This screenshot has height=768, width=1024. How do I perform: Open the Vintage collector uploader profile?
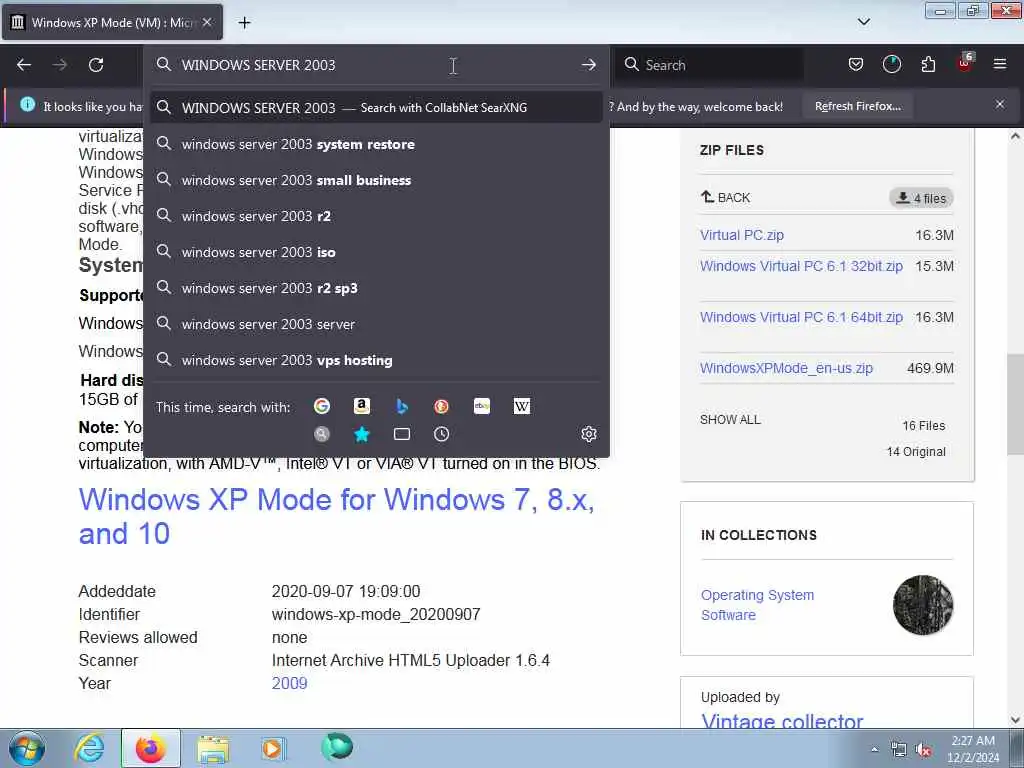782,721
